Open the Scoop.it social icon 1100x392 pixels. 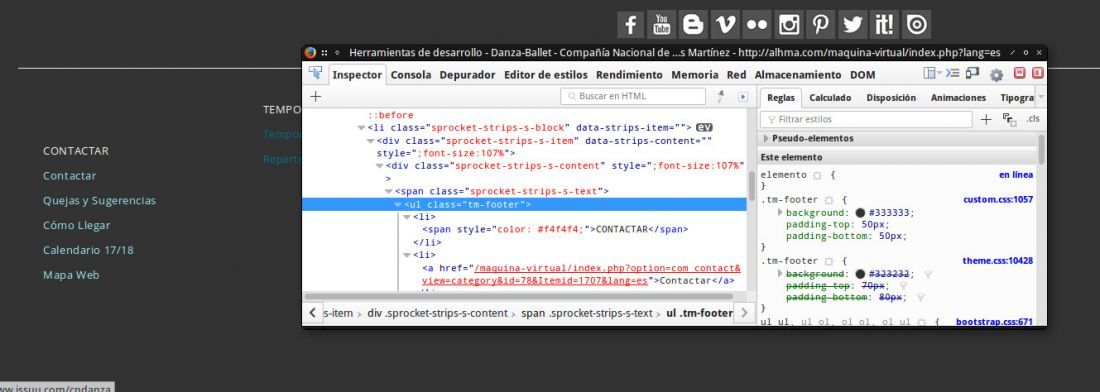click(x=884, y=25)
